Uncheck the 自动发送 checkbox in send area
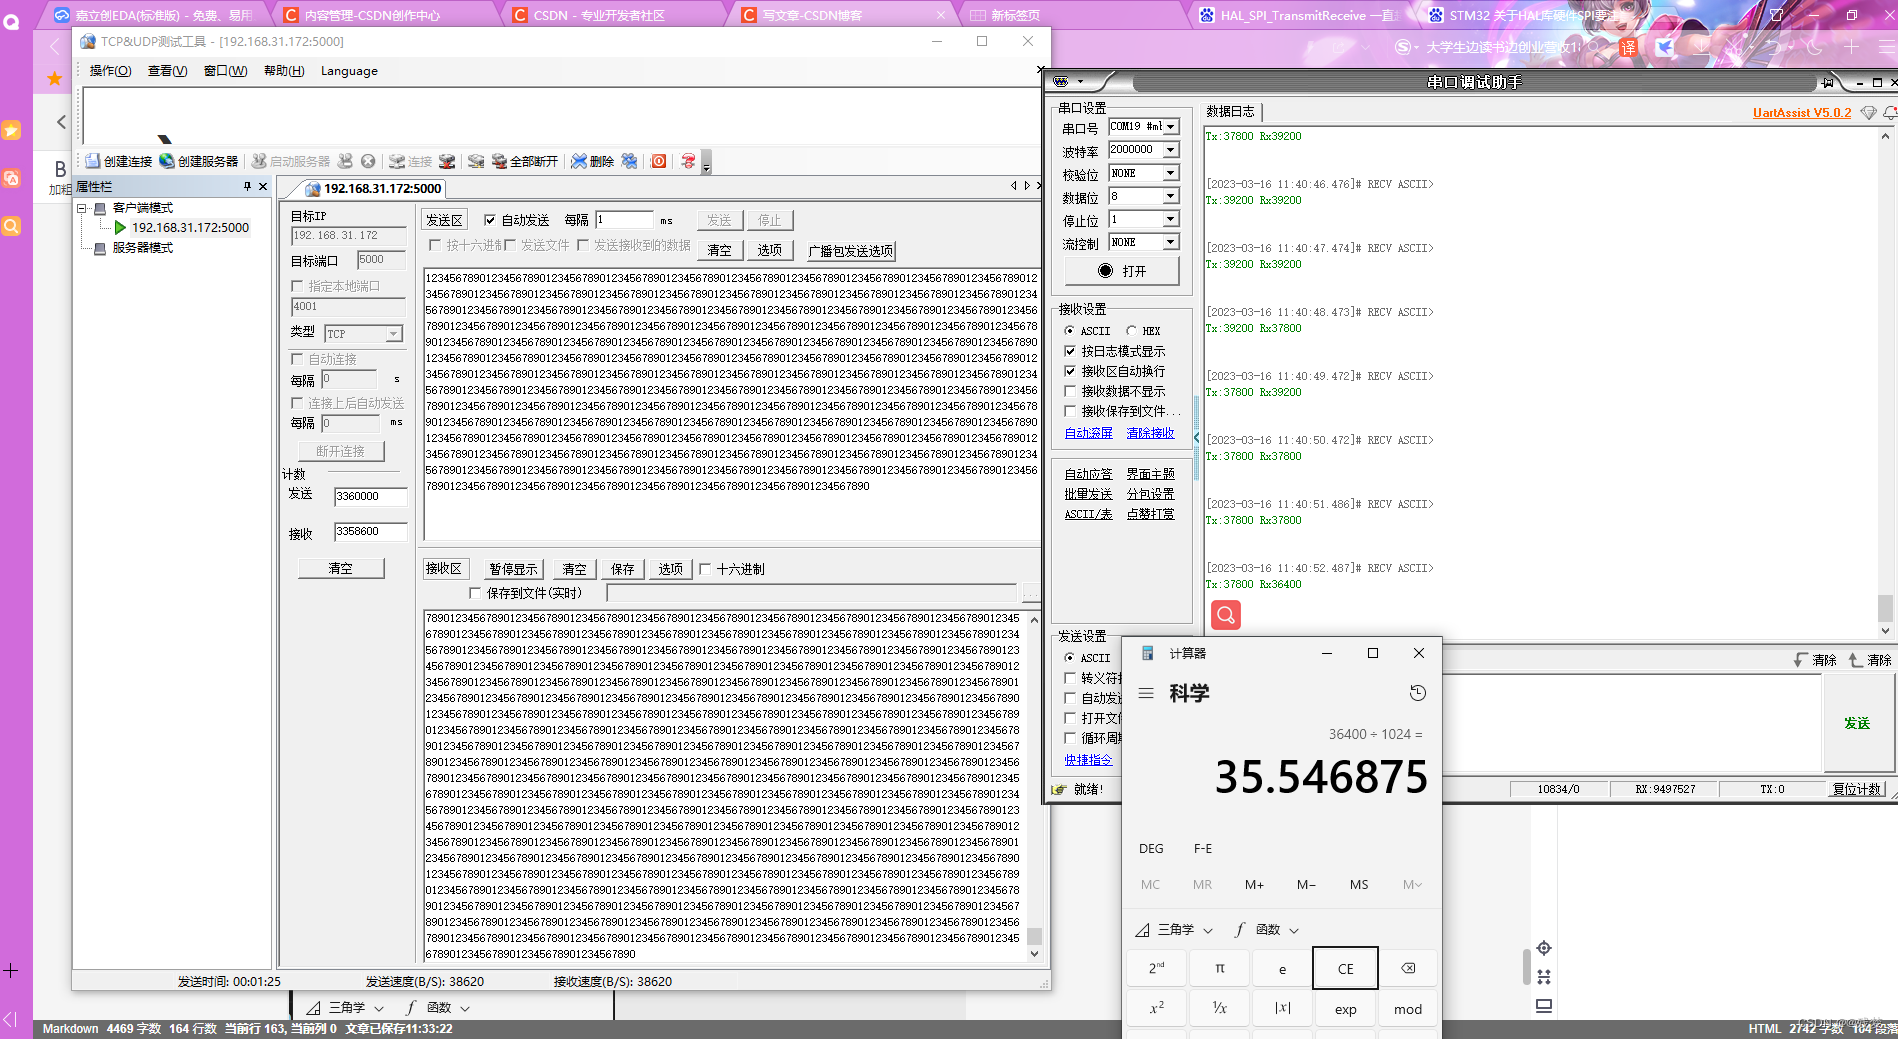The width and height of the screenshot is (1898, 1039). (490, 220)
